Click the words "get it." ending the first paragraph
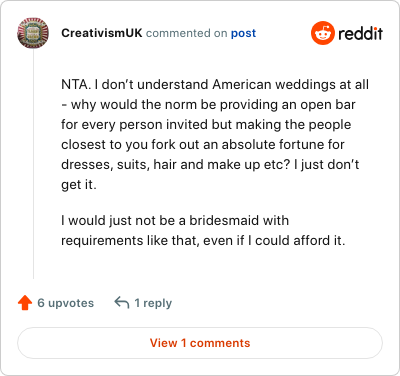Screen dimensions: 400x376 click(79, 185)
